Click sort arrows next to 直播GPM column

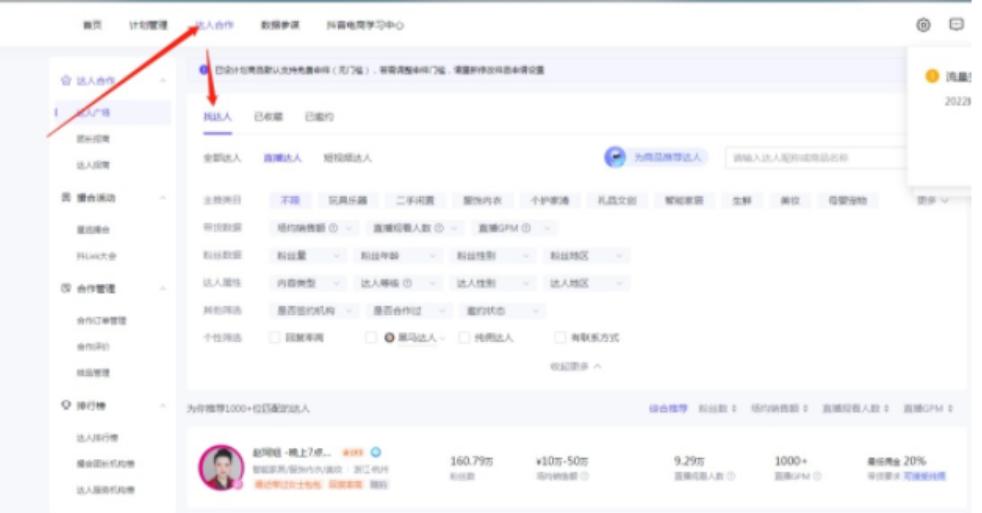(x=950, y=408)
